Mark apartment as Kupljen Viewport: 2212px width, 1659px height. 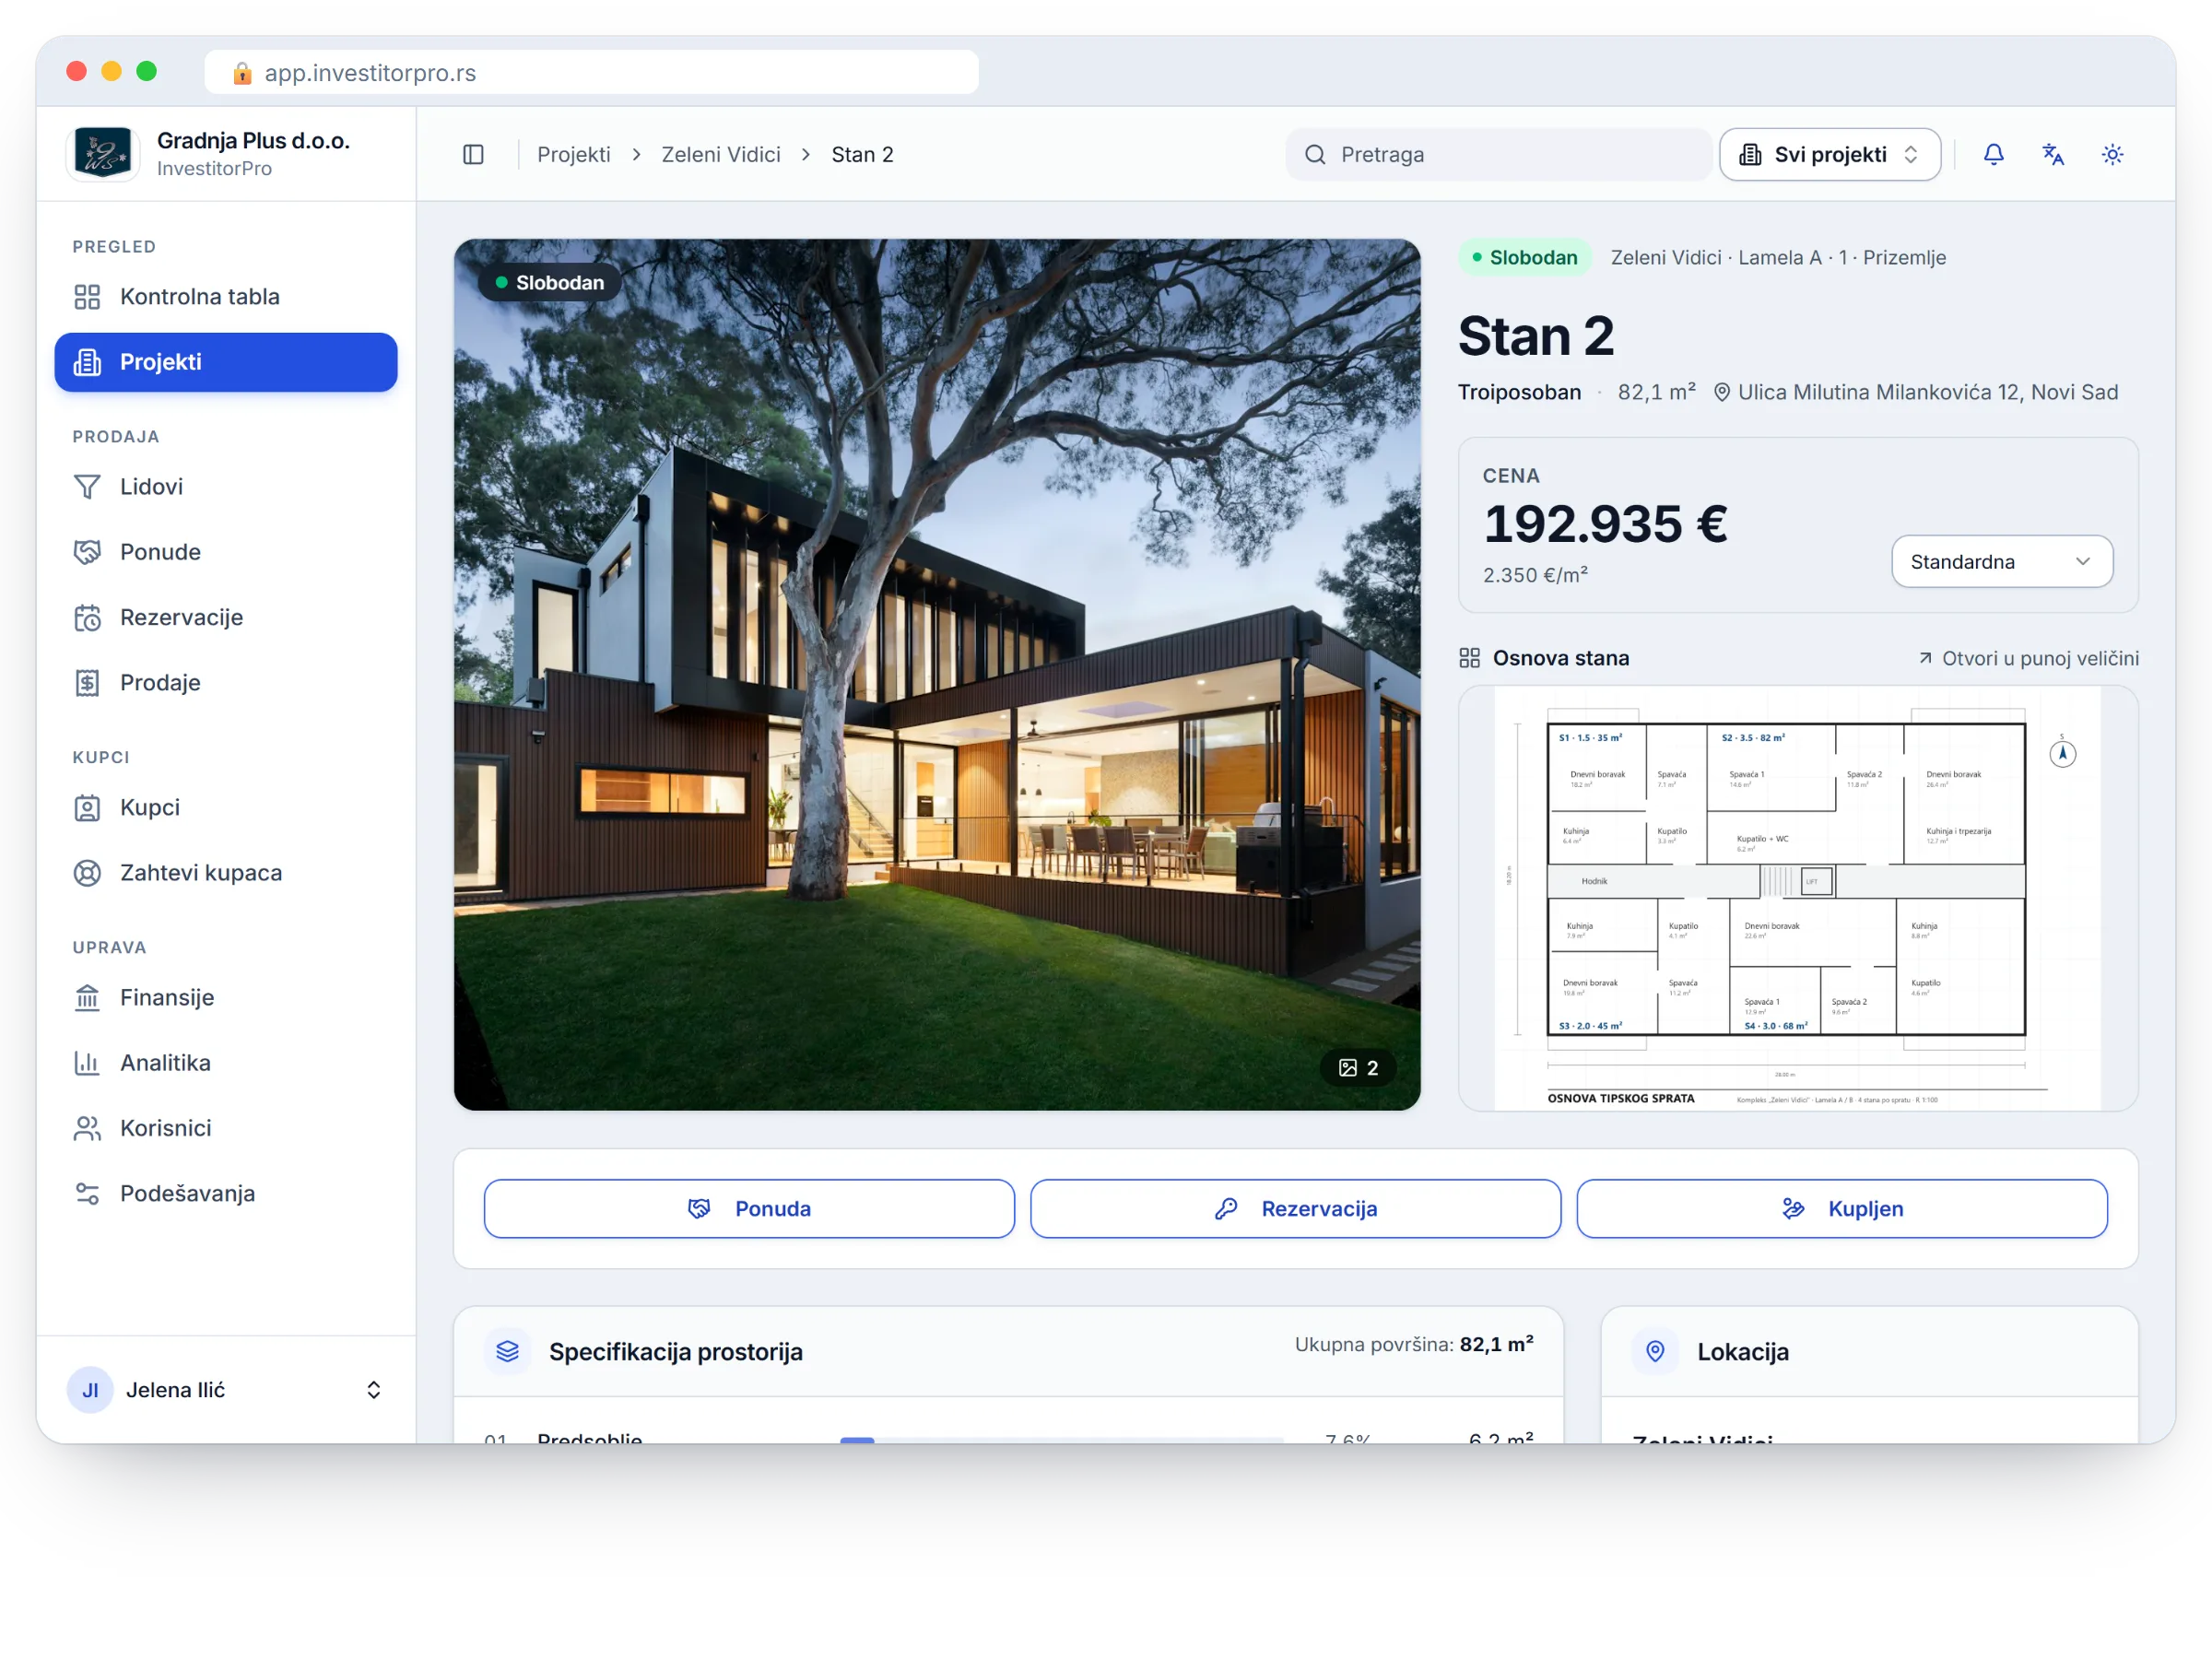(1842, 1209)
